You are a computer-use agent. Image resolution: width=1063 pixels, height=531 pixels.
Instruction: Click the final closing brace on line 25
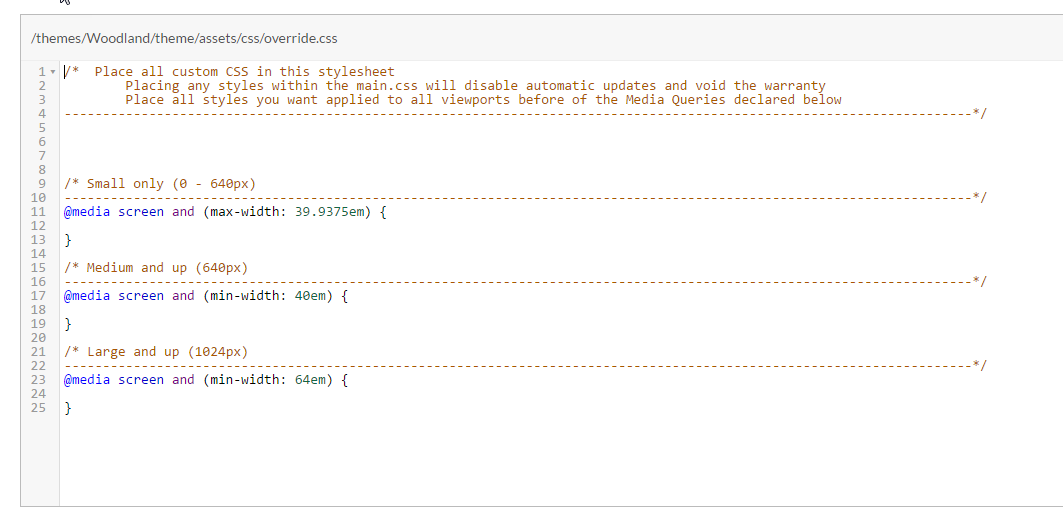click(68, 408)
